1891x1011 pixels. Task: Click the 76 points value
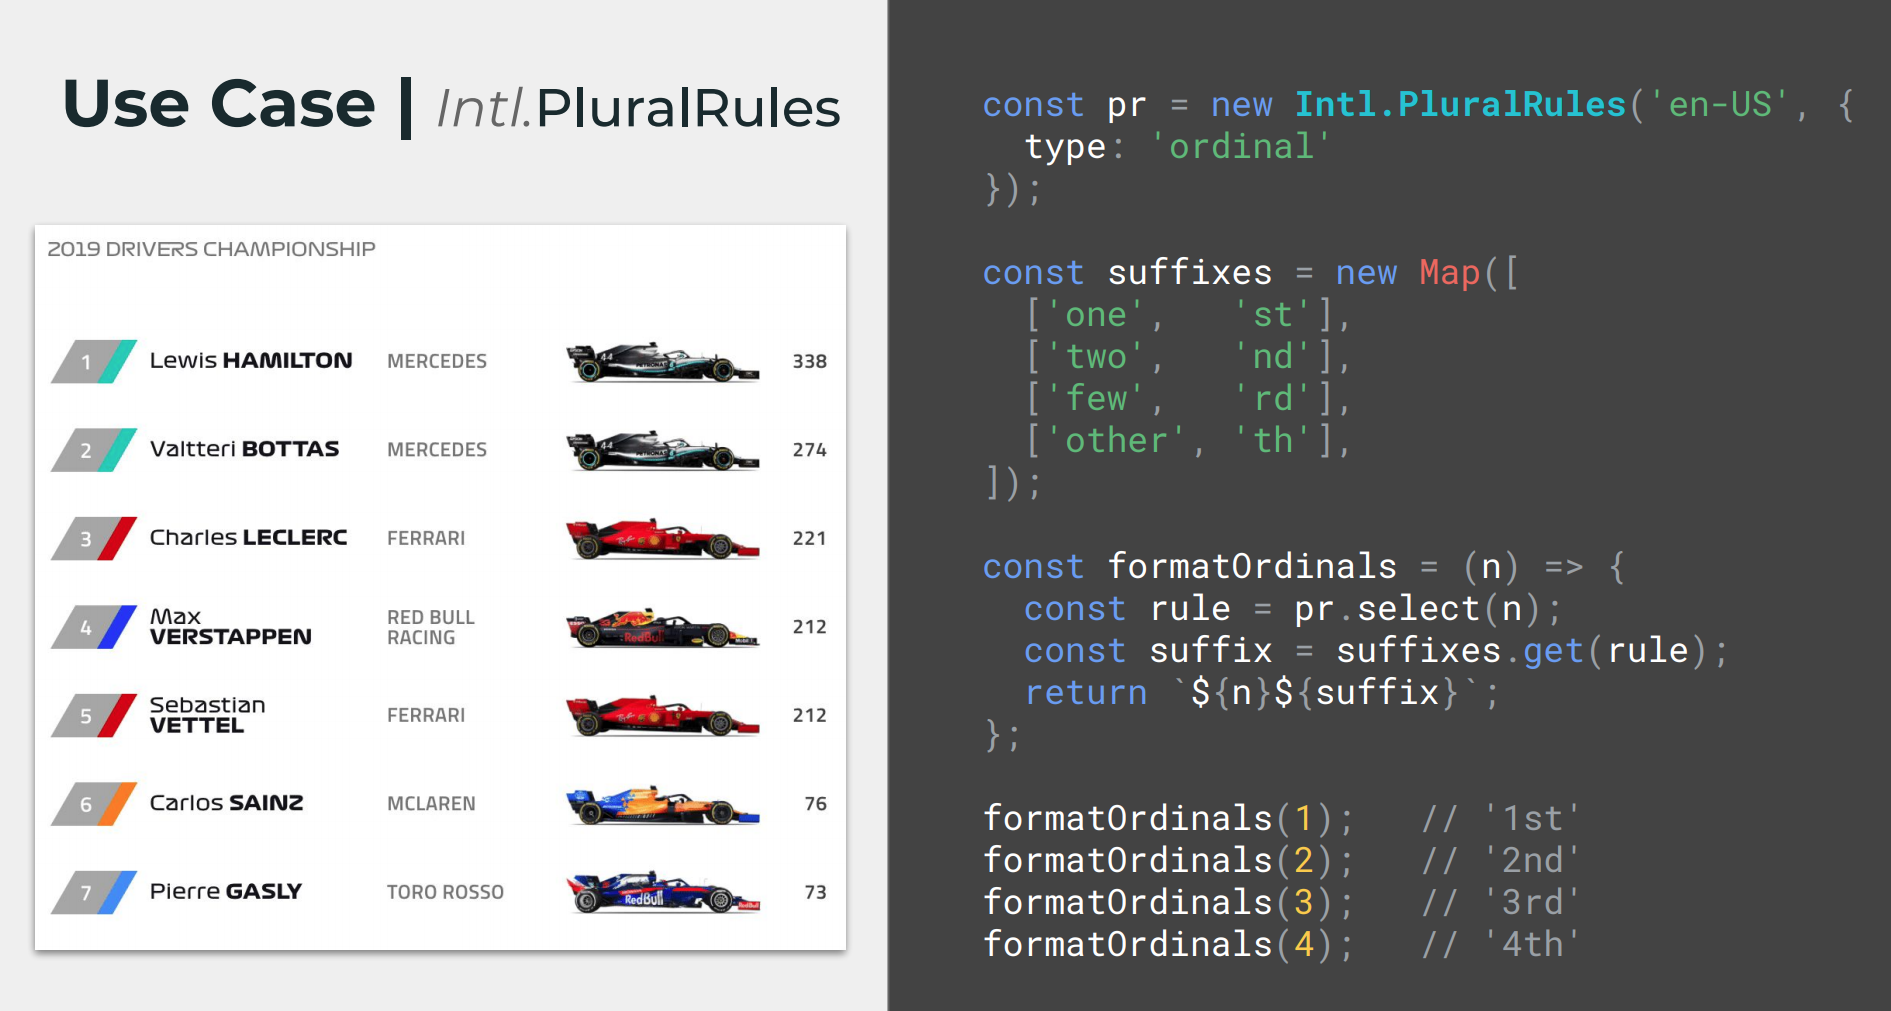(x=816, y=804)
